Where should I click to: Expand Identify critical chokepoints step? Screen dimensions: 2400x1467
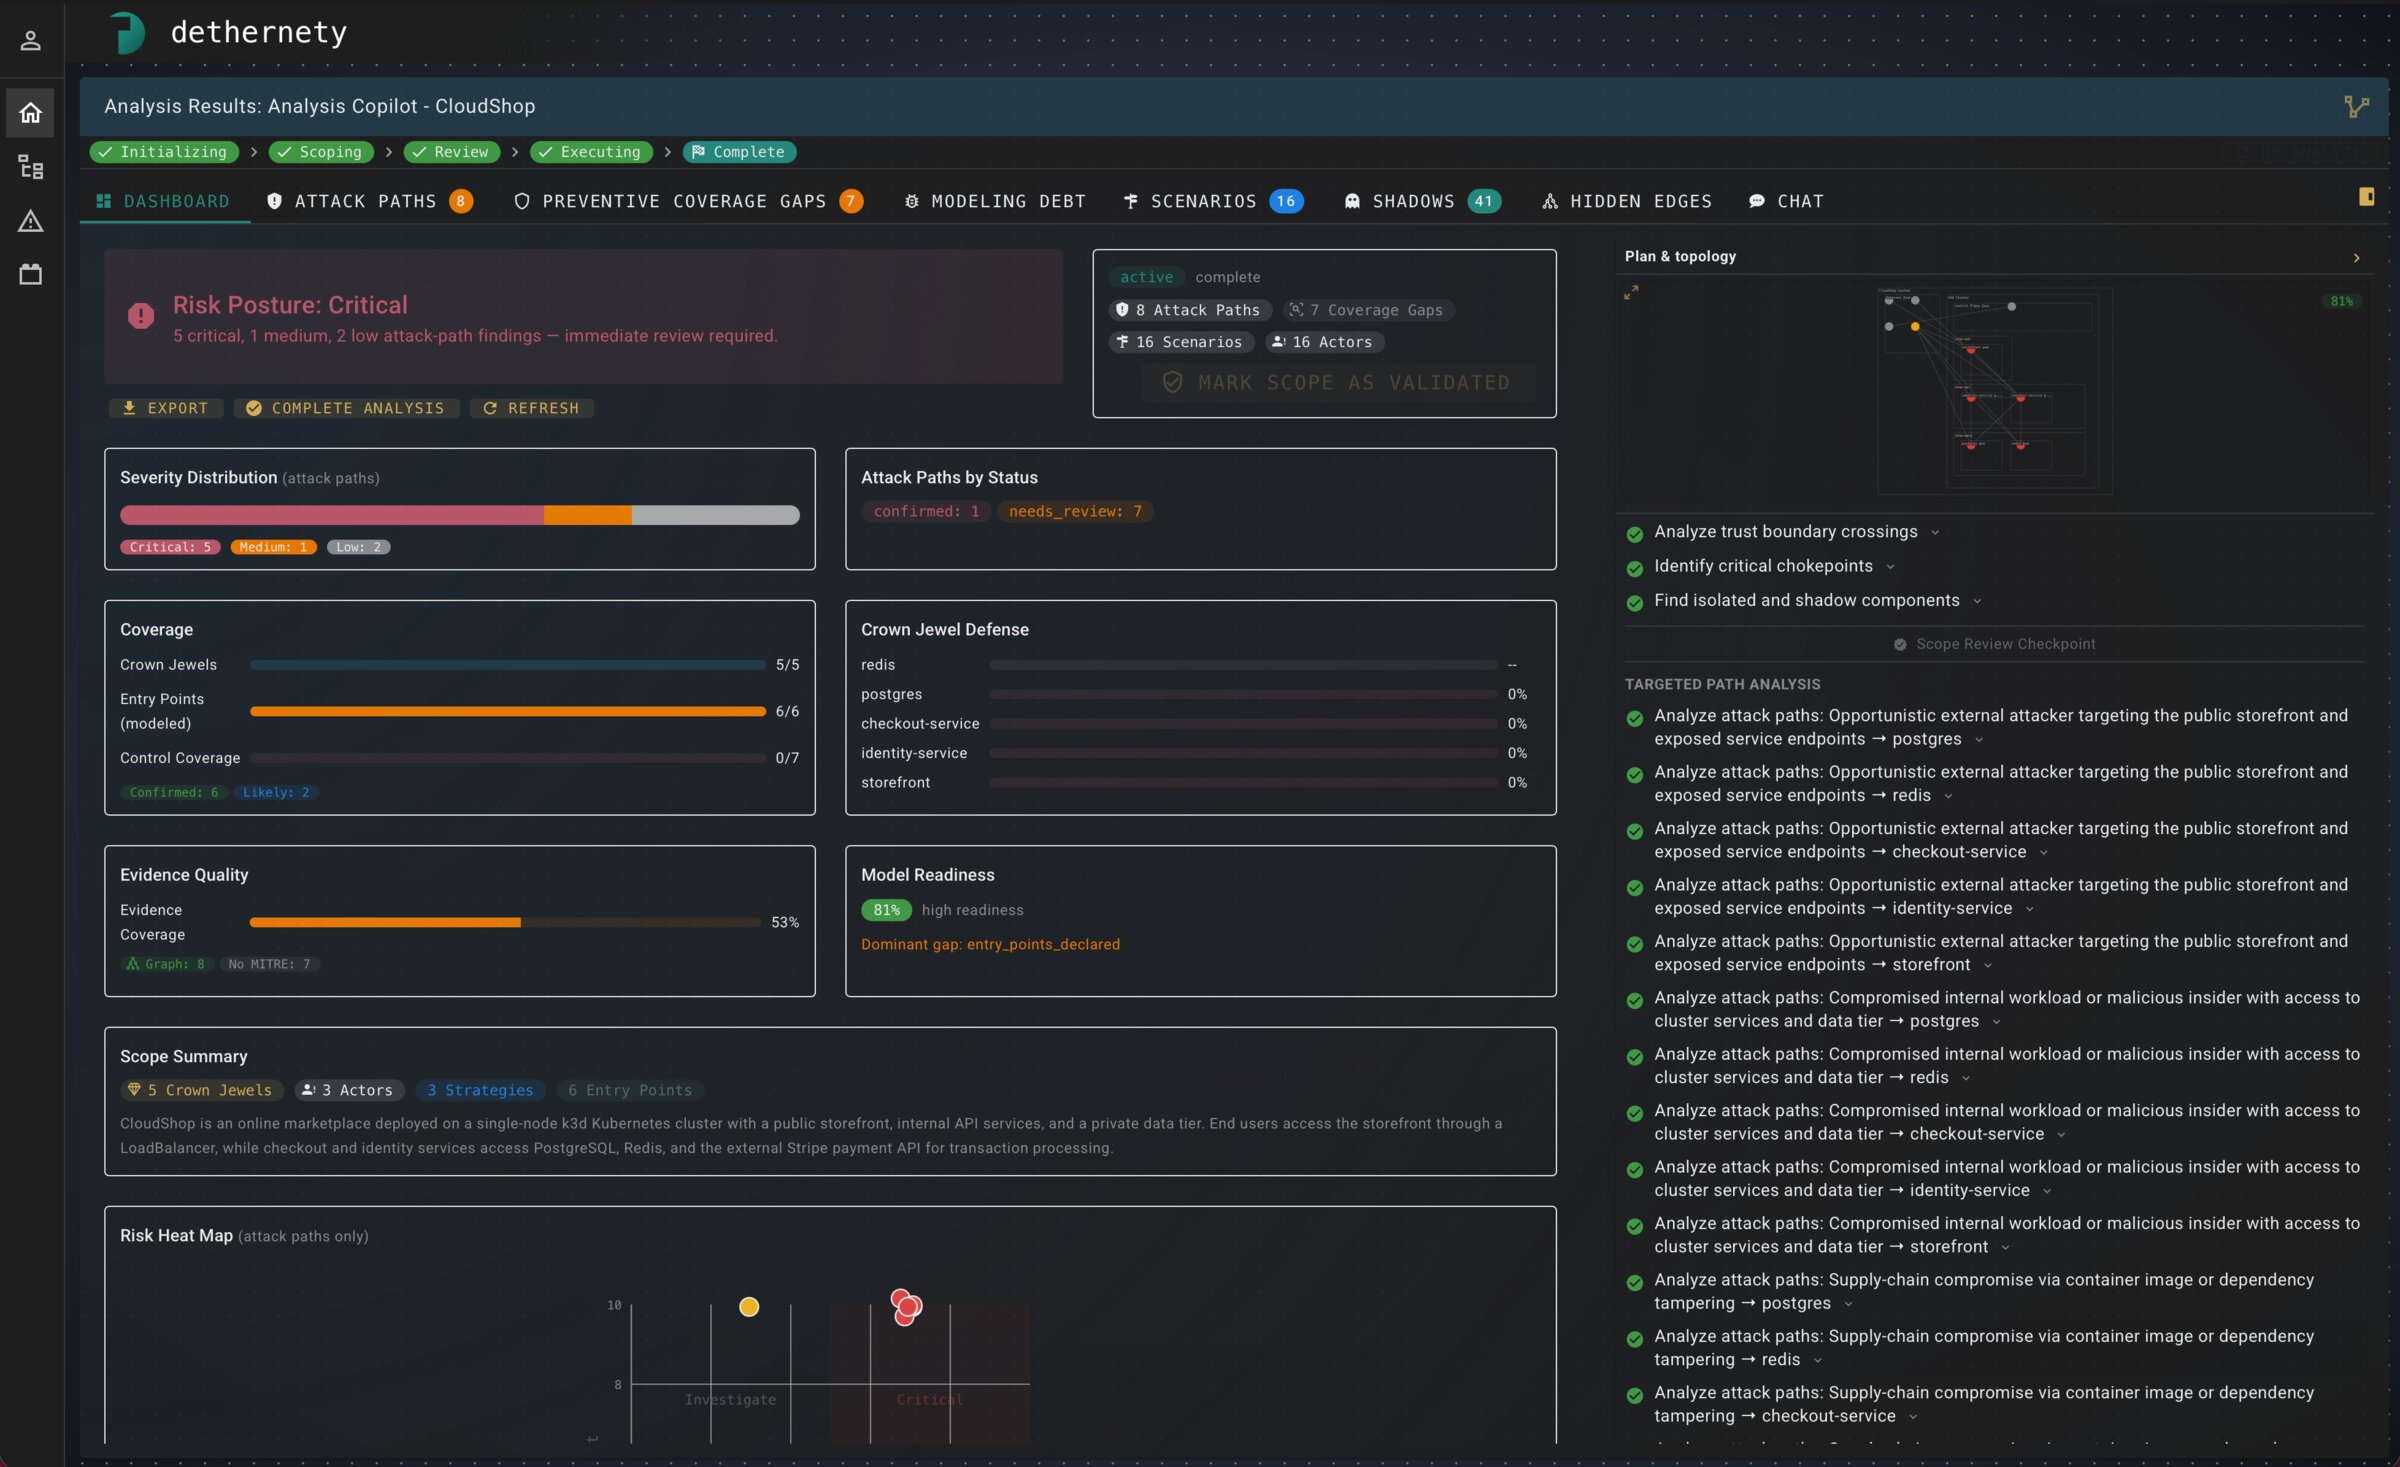click(1890, 566)
